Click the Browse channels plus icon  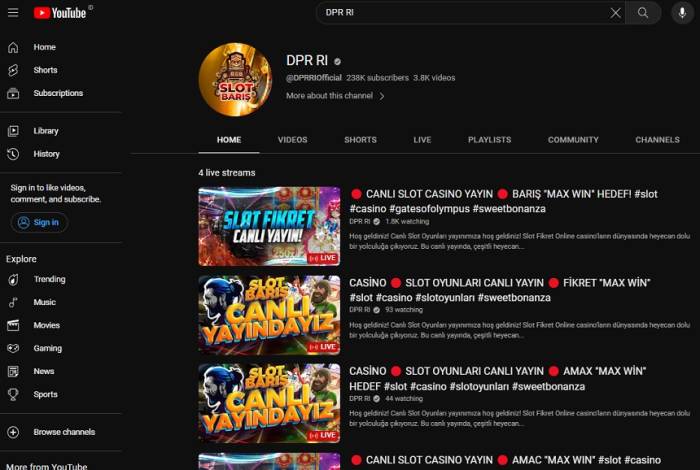[x=13, y=432]
